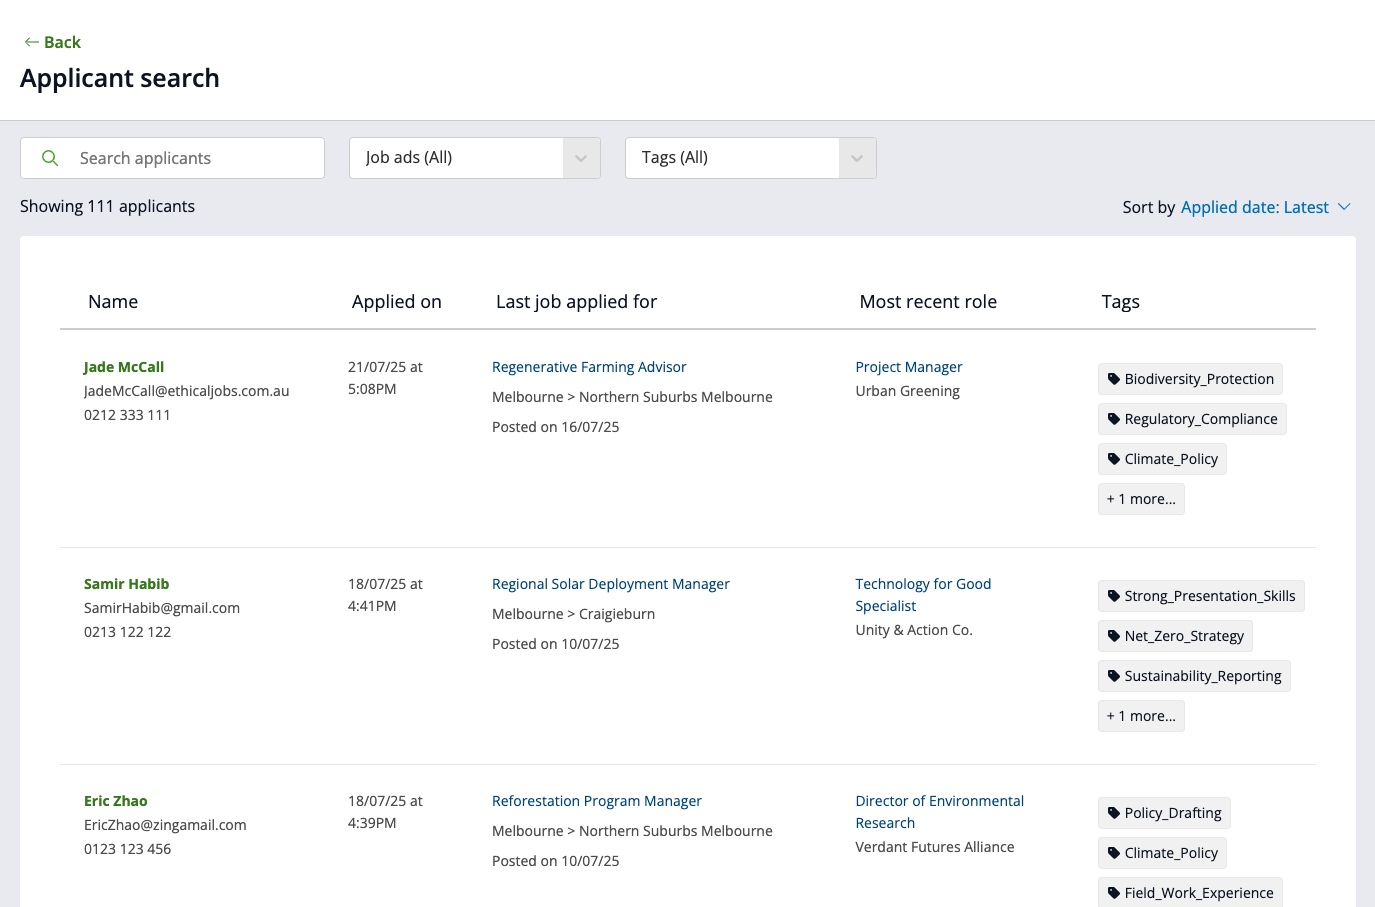Expand hidden tags for Samir Habib
Screen dimensions: 1375x907
coord(1140,716)
